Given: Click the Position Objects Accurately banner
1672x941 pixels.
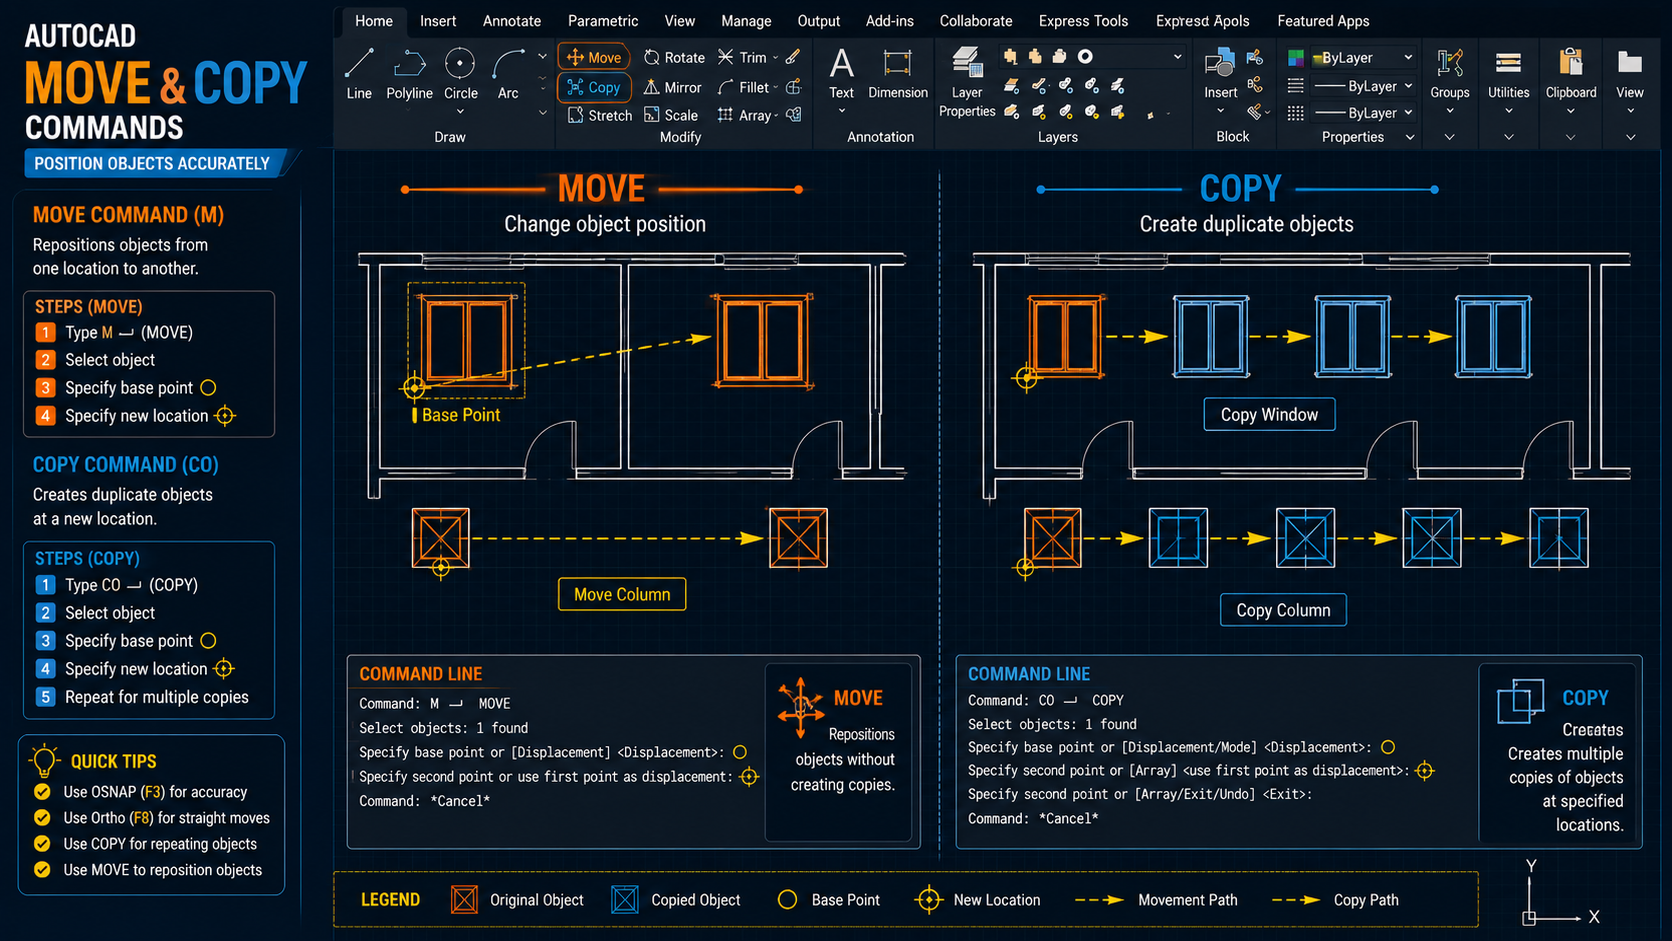Looking at the screenshot, I should coord(152,163).
